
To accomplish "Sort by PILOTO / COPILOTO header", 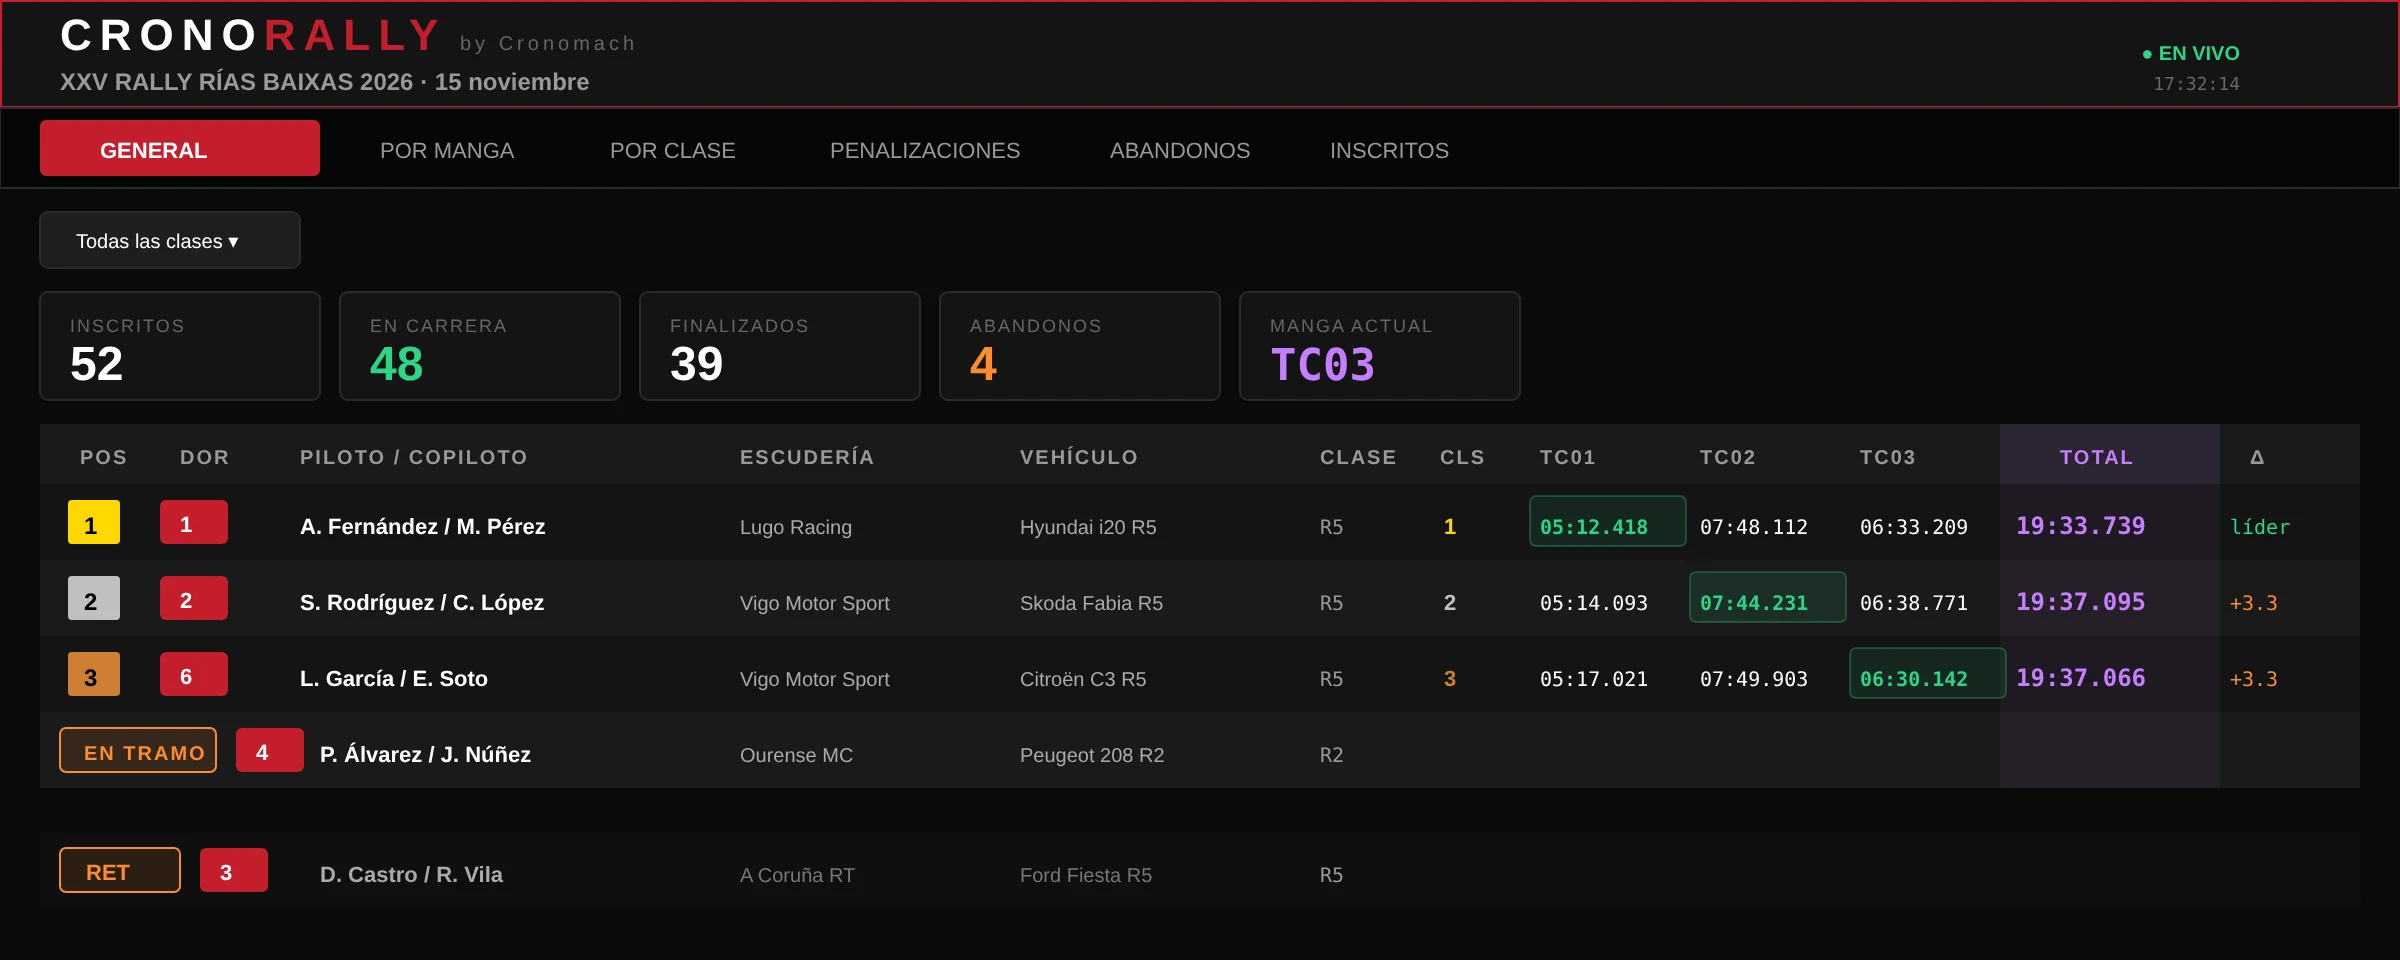I will (414, 457).
